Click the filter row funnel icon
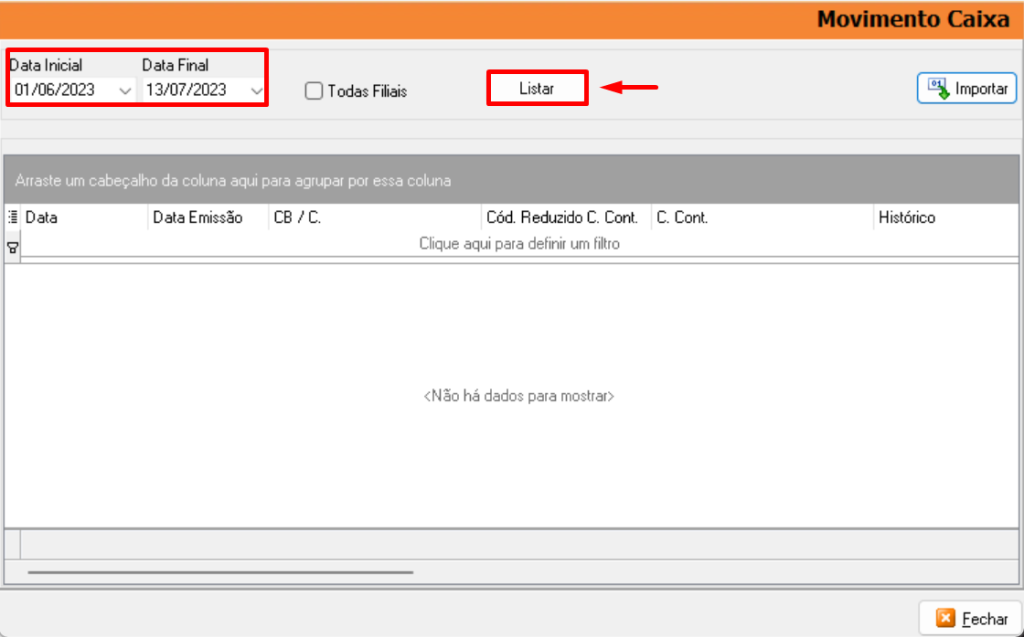This screenshot has width=1024, height=637. click(x=12, y=248)
